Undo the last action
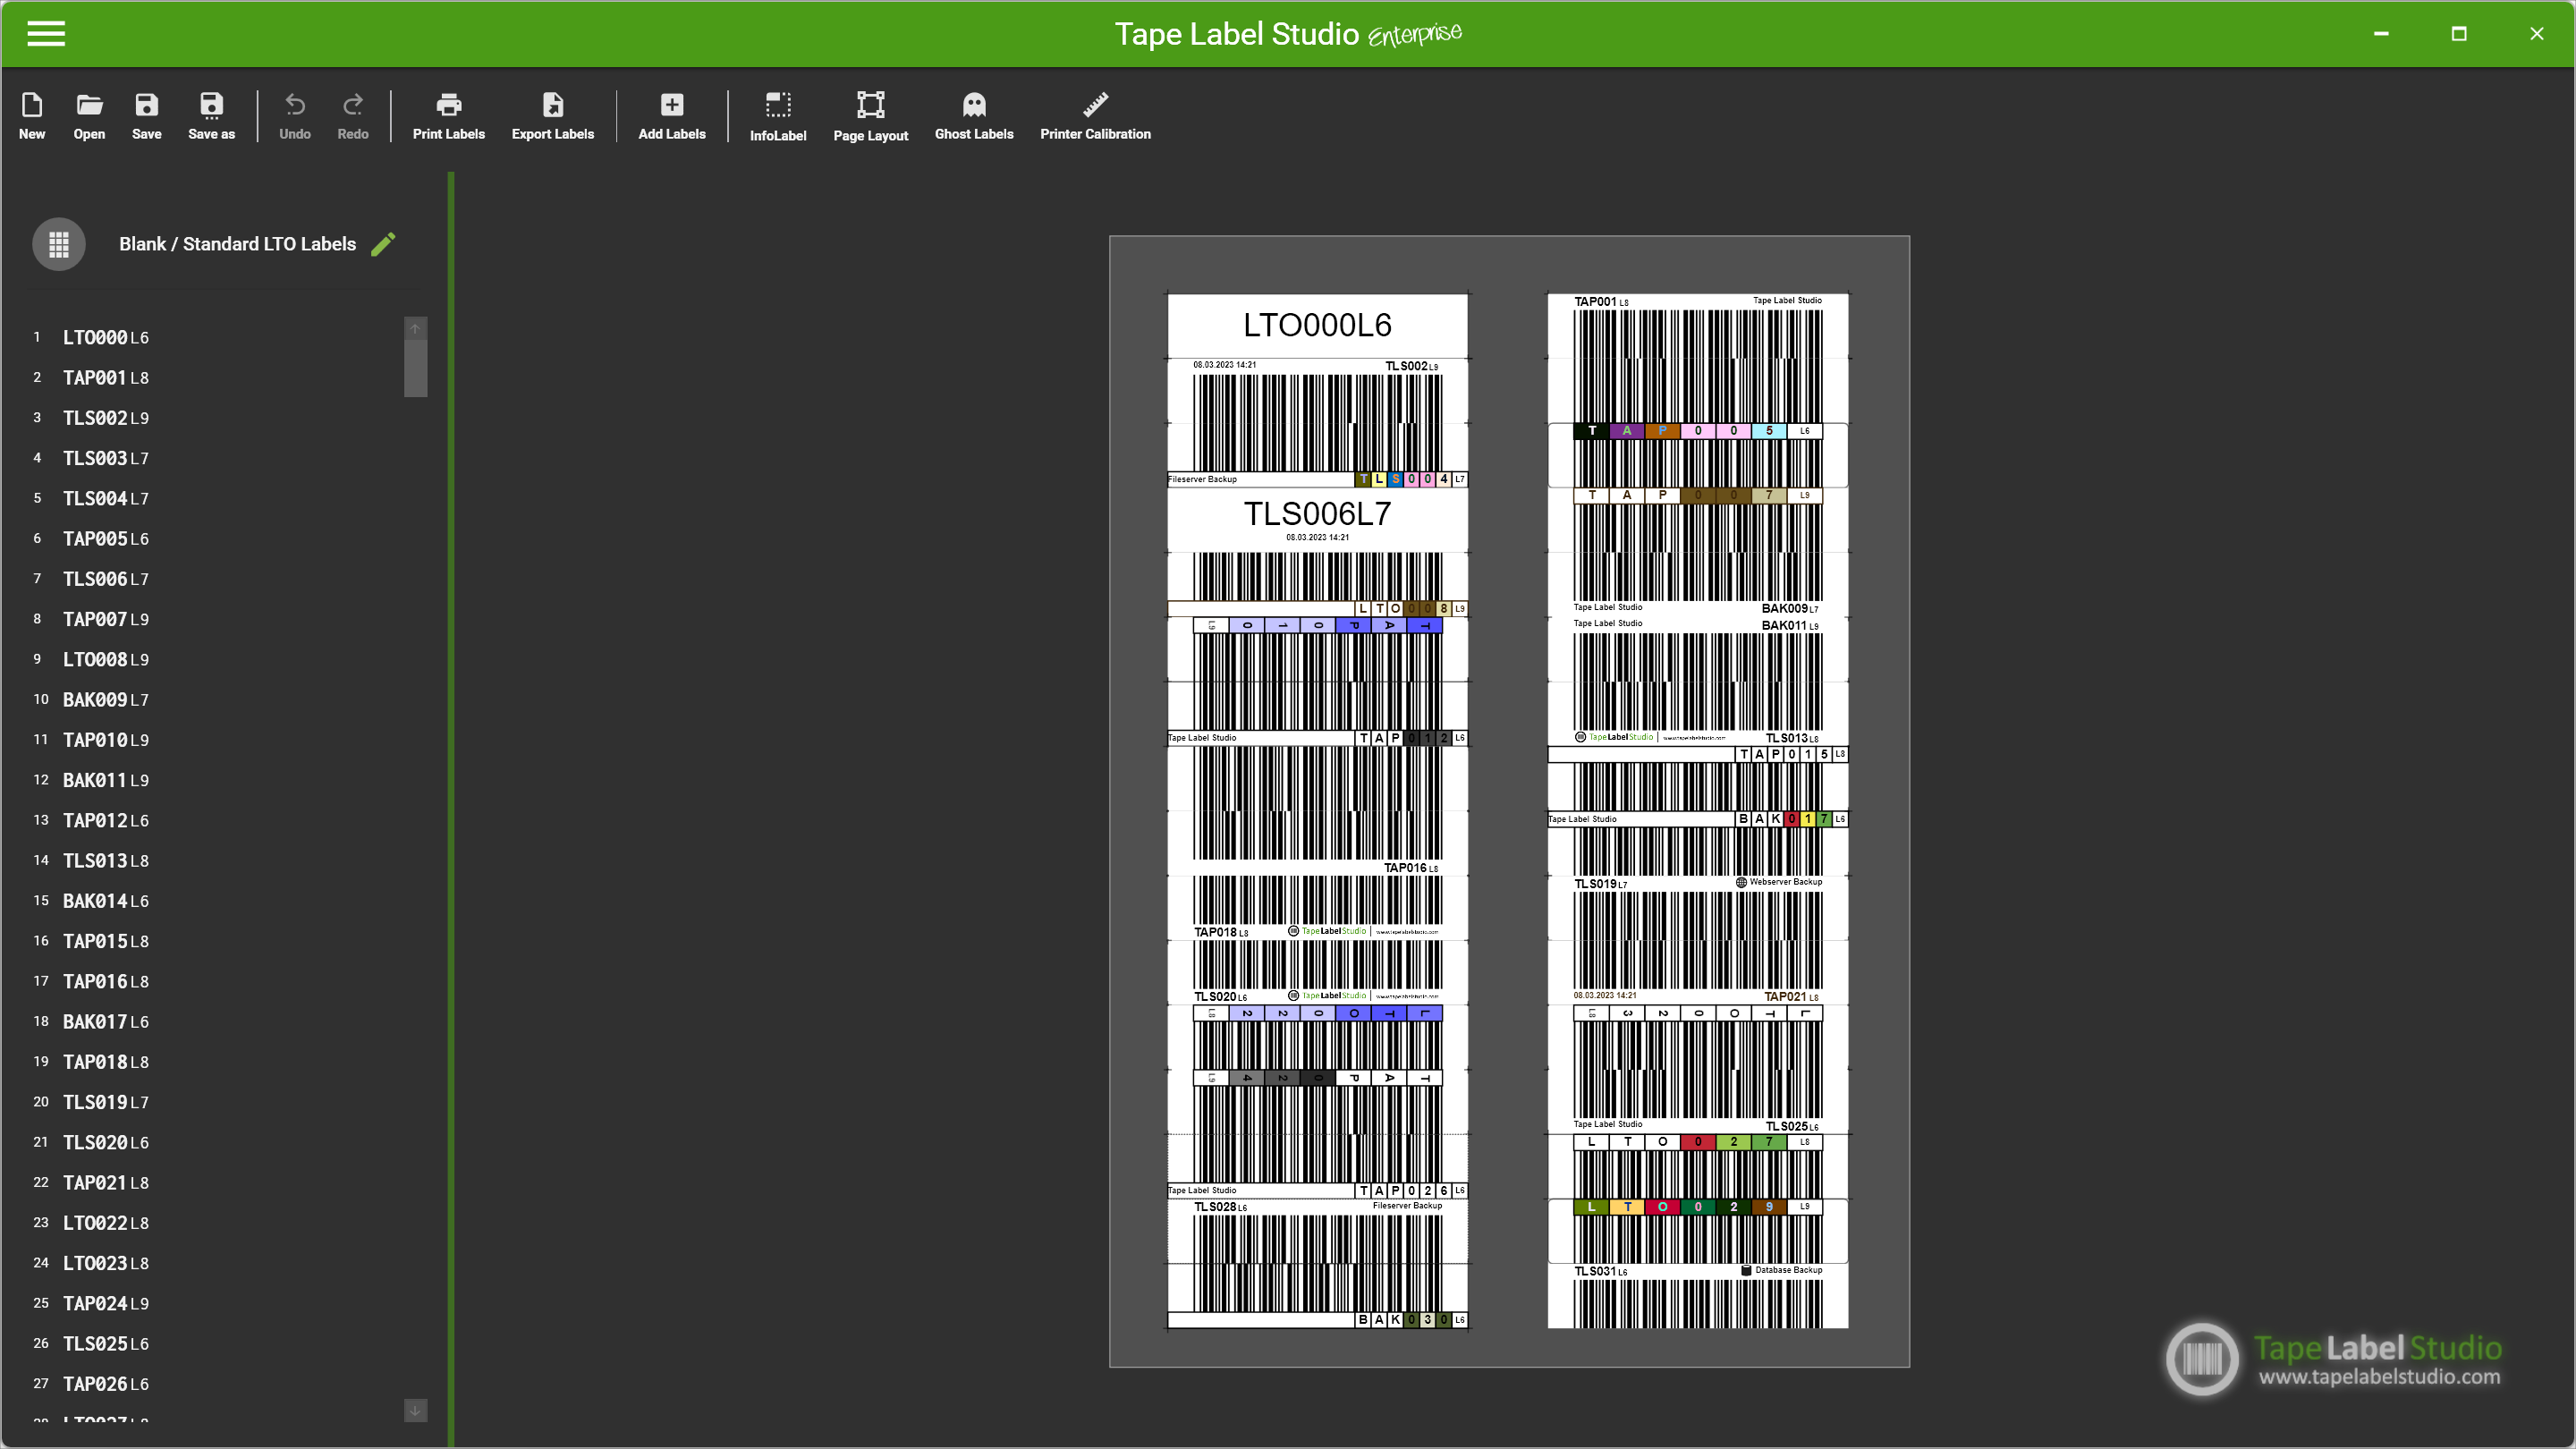2576x1449 pixels. (294, 116)
